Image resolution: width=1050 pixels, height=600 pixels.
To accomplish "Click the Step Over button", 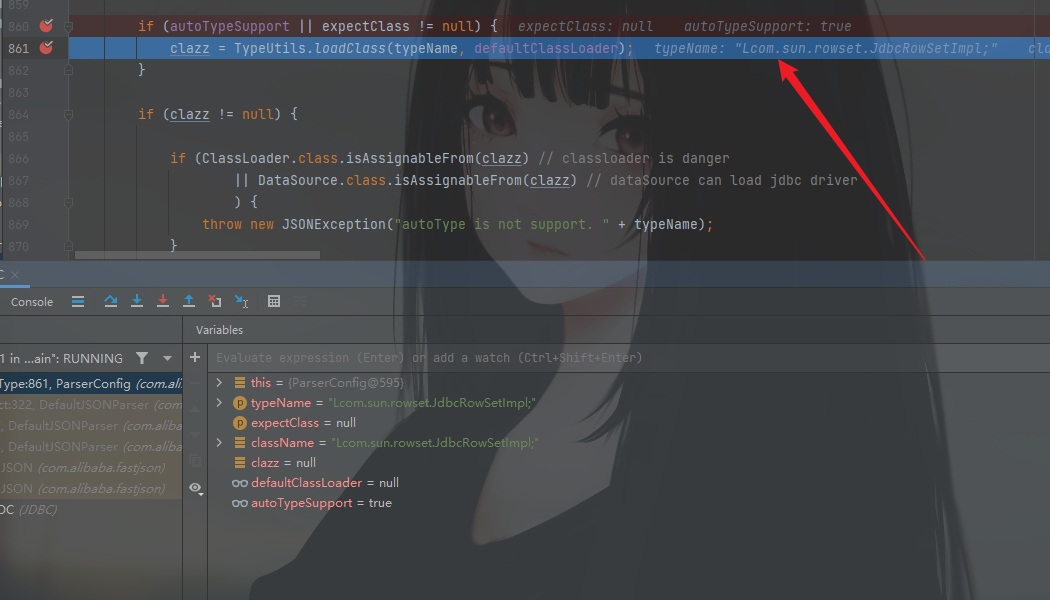I will 111,301.
